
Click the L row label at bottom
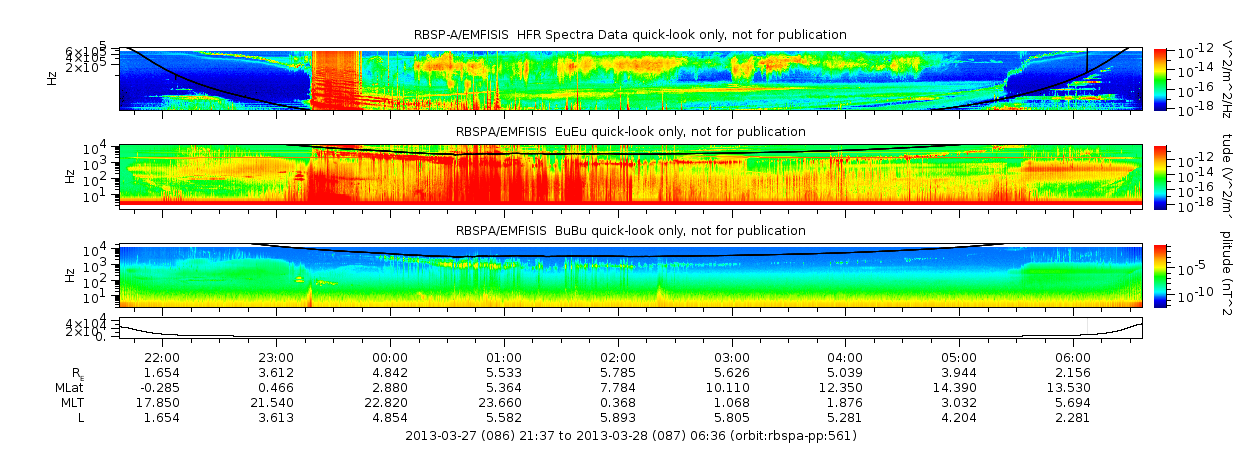point(80,417)
